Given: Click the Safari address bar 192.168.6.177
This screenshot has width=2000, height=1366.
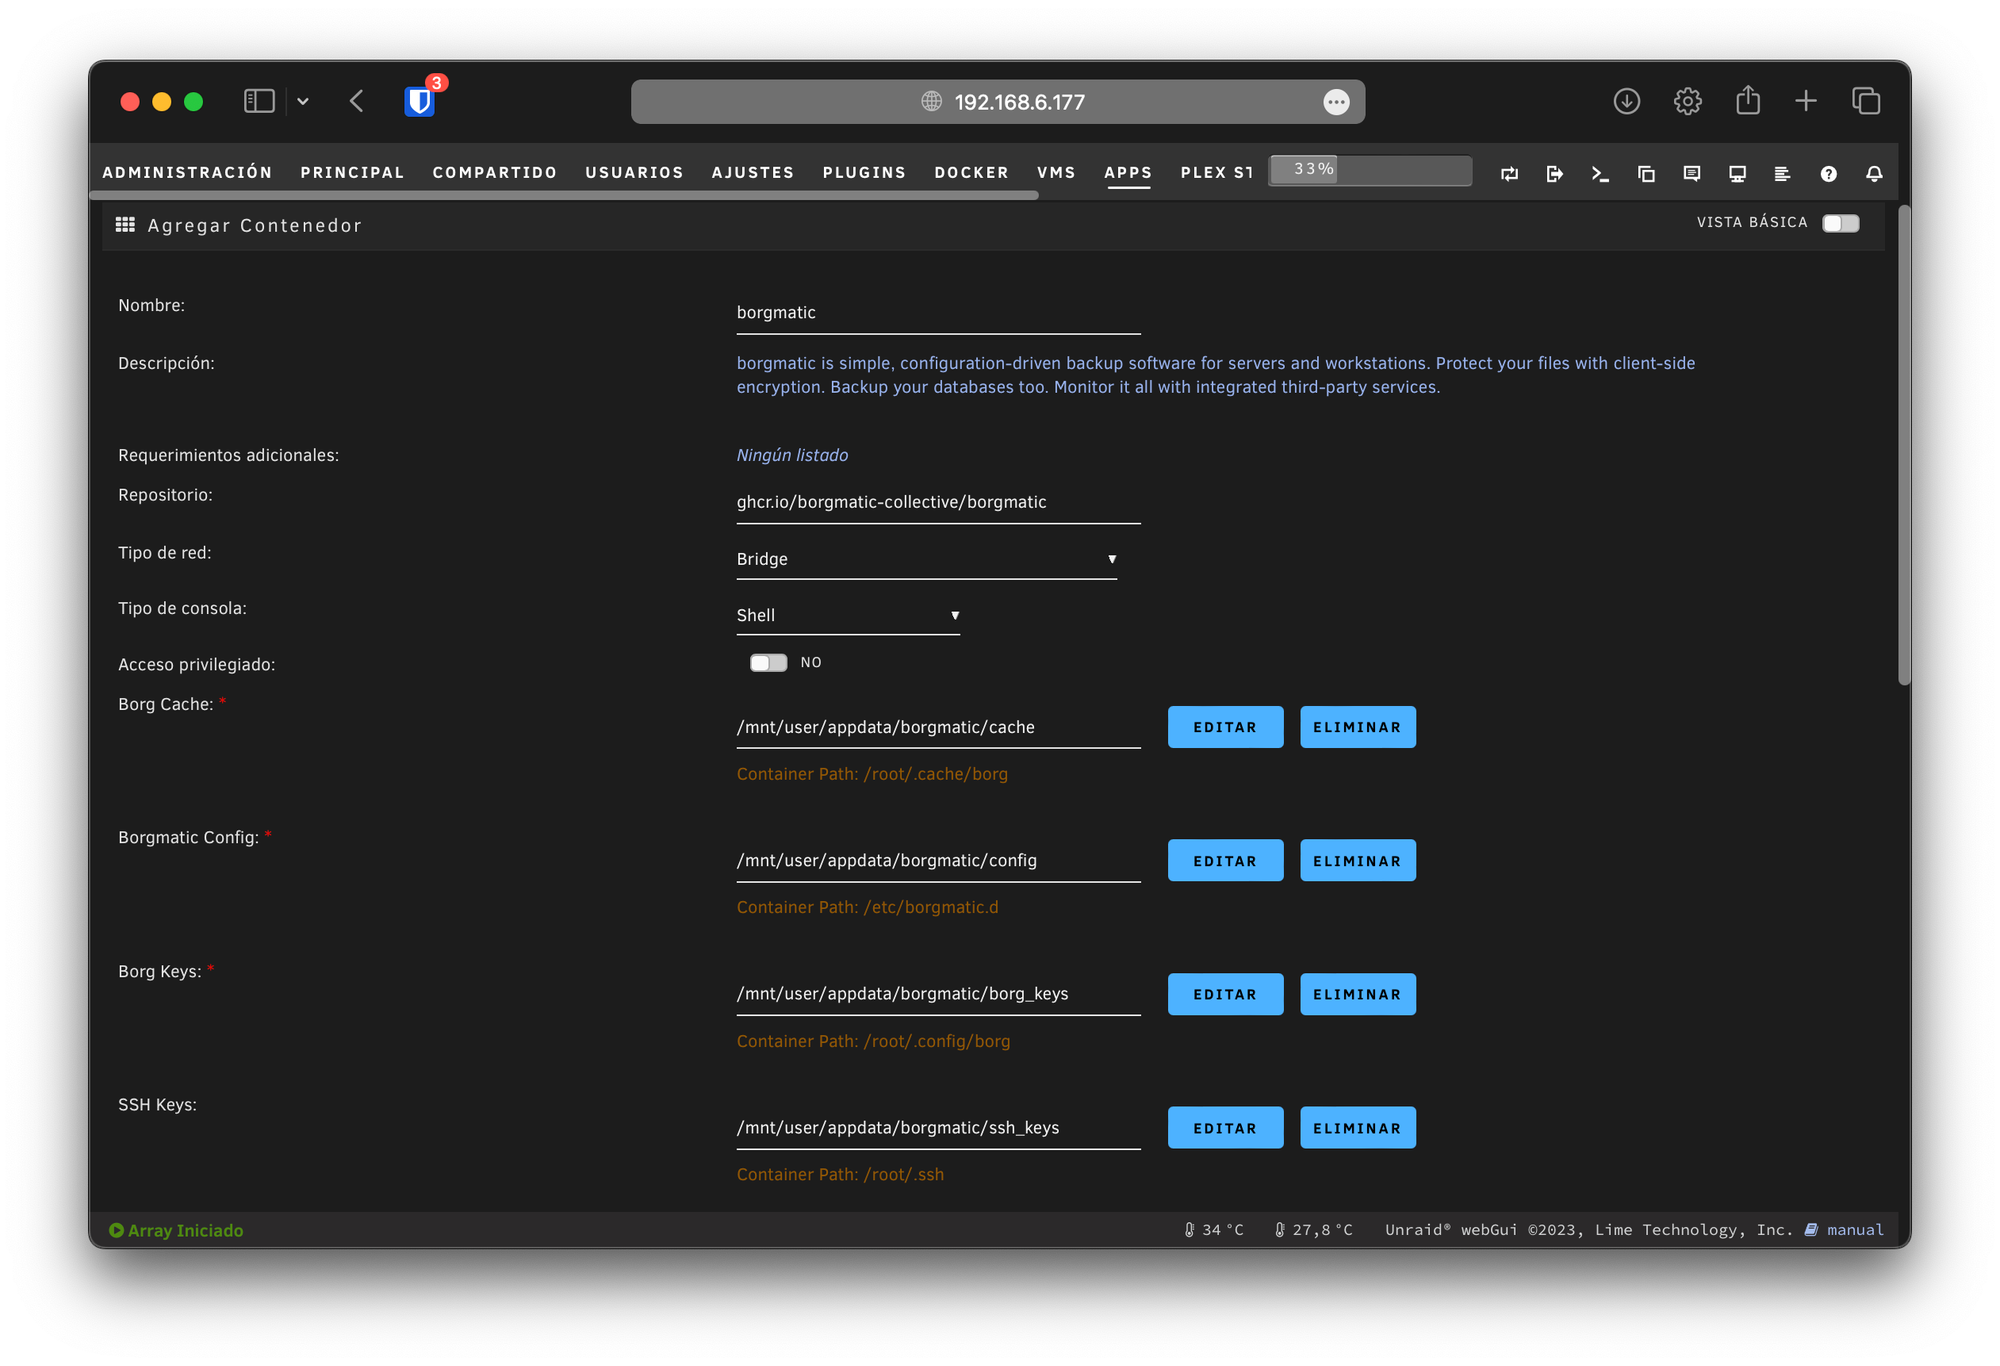Looking at the screenshot, I should (x=998, y=102).
